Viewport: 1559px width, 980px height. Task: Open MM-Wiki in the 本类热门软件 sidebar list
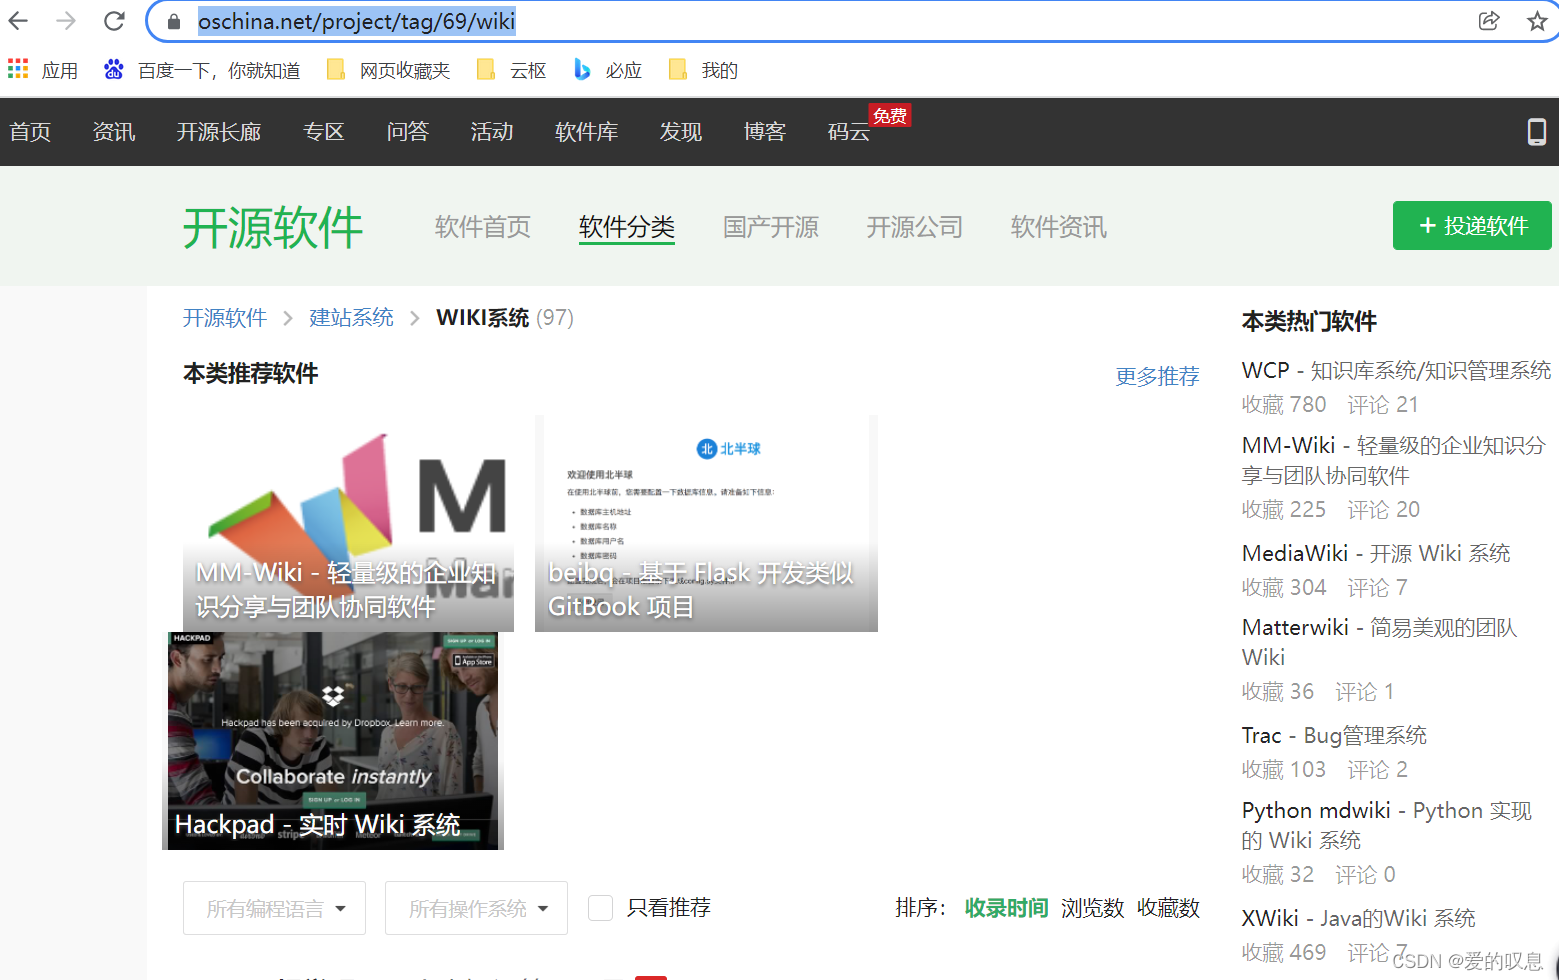point(1393,460)
